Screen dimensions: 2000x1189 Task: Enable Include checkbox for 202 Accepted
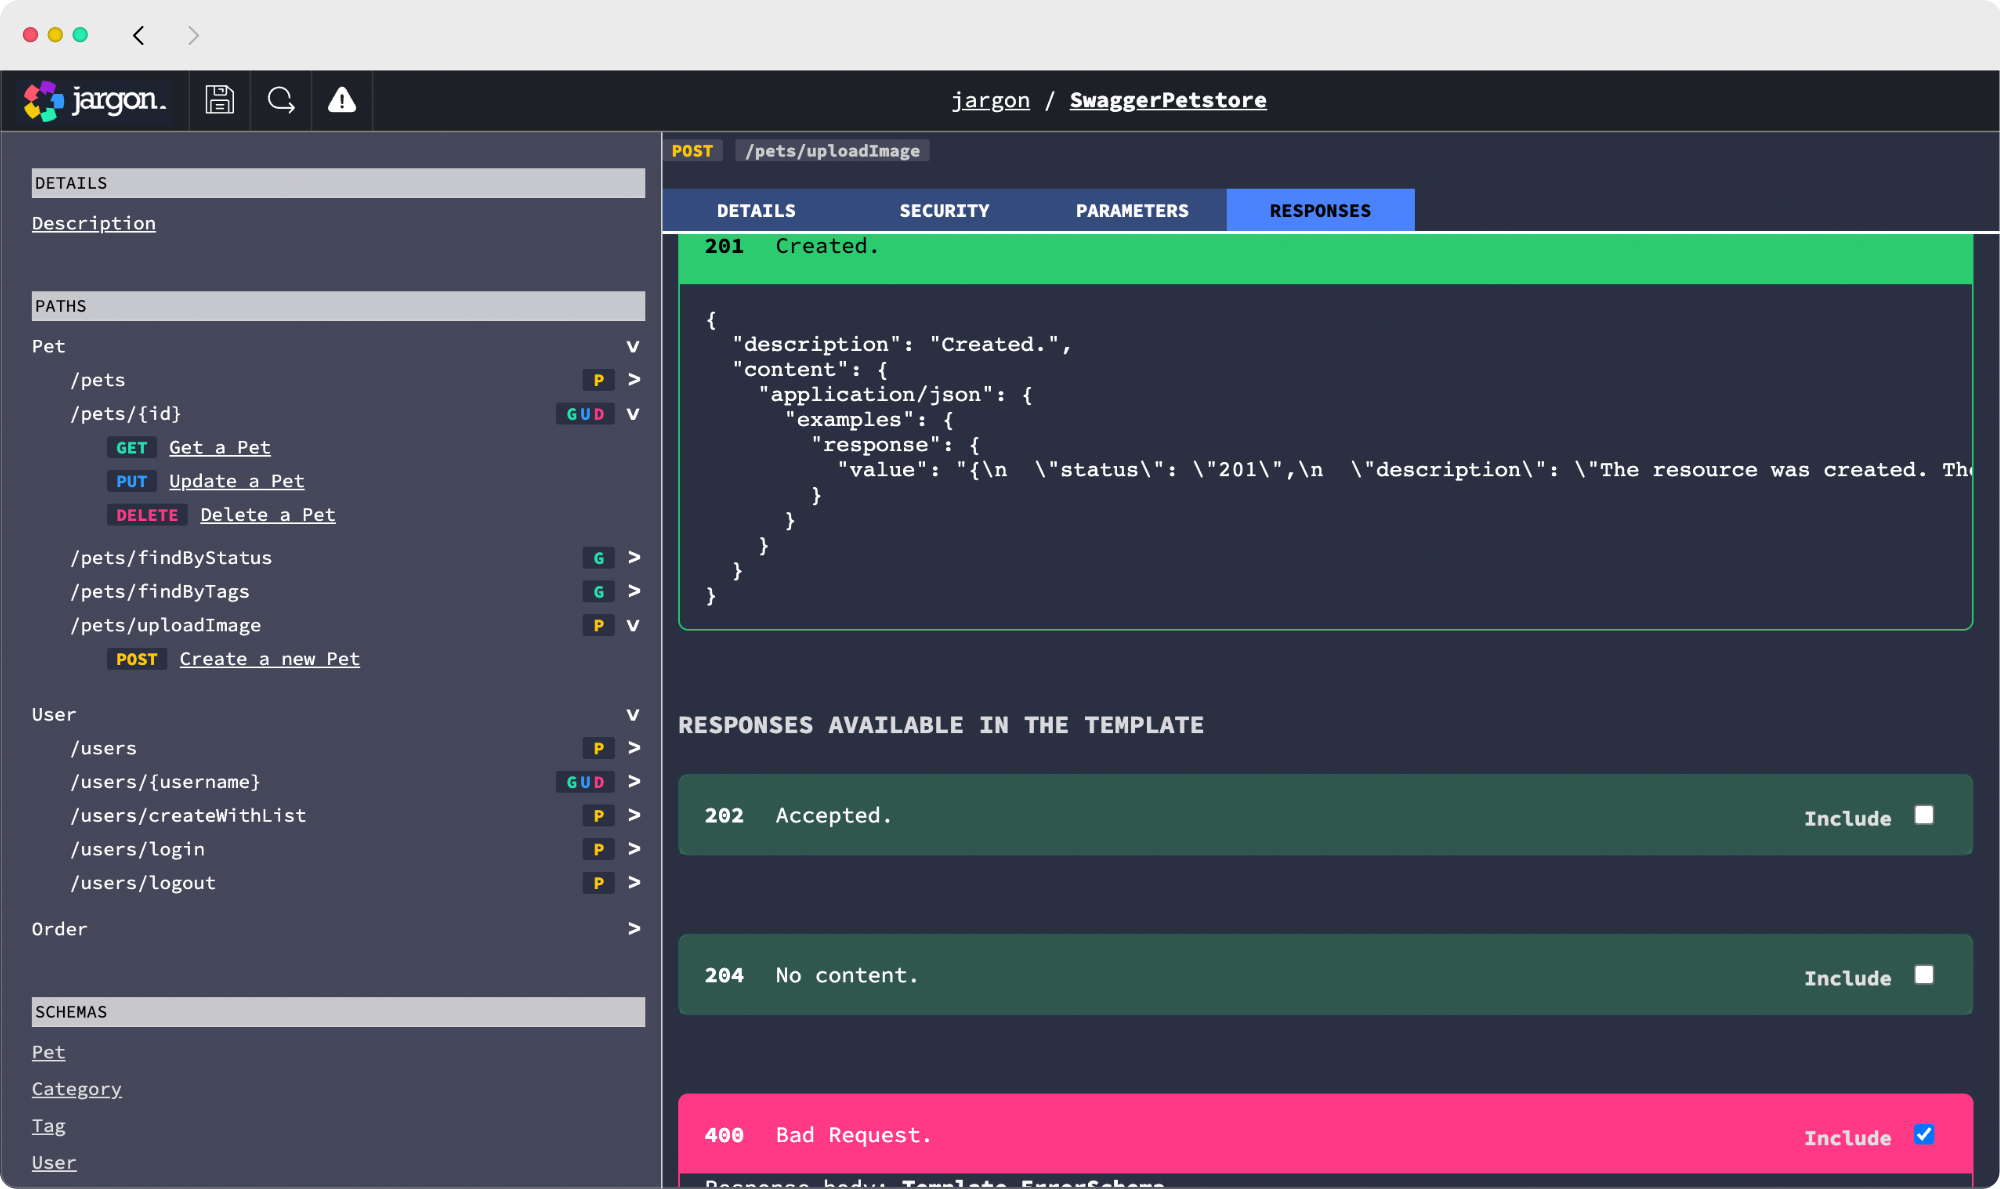(x=1924, y=815)
